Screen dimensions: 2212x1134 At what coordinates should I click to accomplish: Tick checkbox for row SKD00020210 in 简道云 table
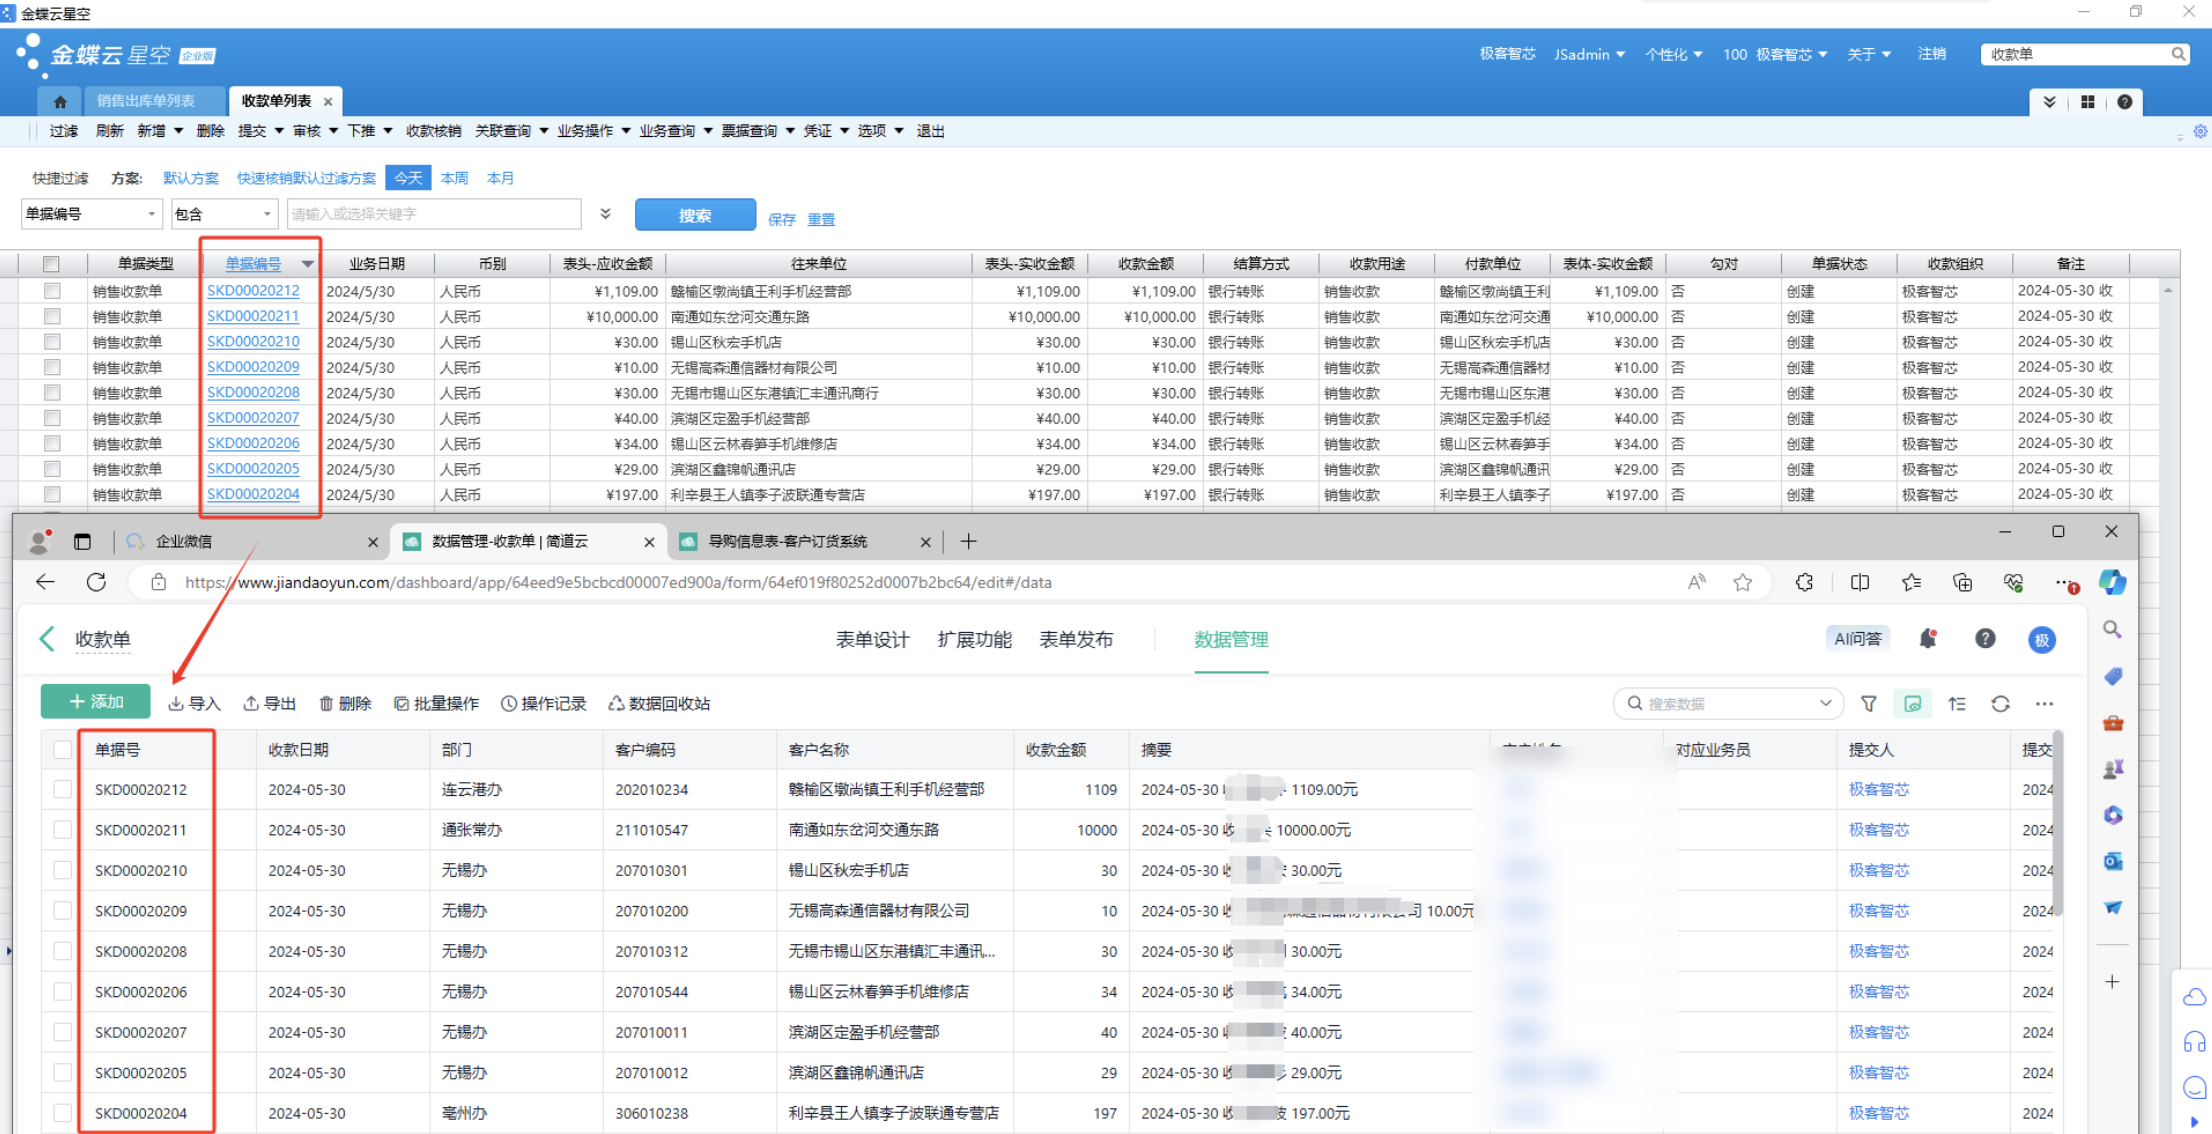coord(62,870)
